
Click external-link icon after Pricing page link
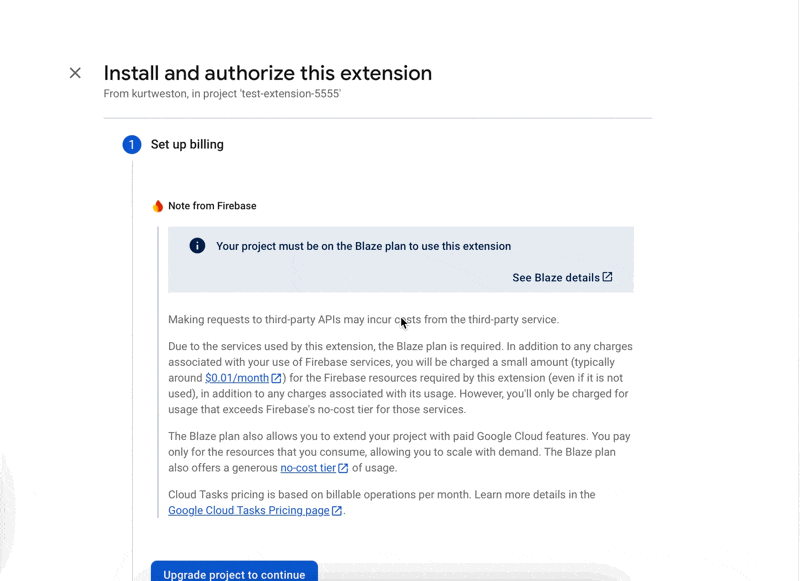(x=337, y=511)
